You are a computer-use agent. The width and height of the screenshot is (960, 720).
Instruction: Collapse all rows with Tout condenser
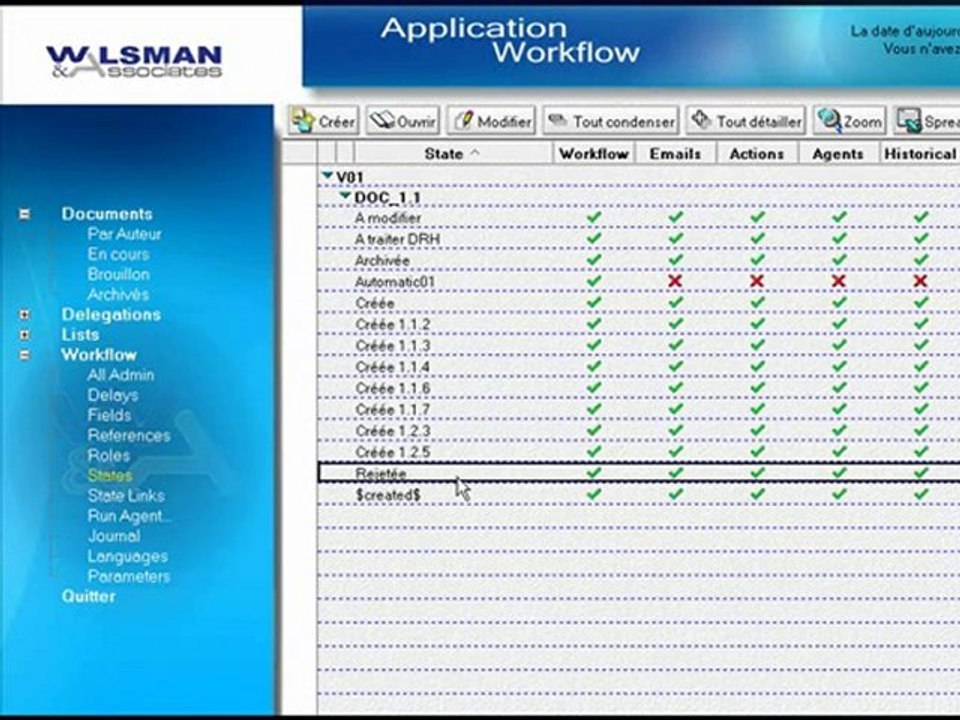[x=611, y=121]
